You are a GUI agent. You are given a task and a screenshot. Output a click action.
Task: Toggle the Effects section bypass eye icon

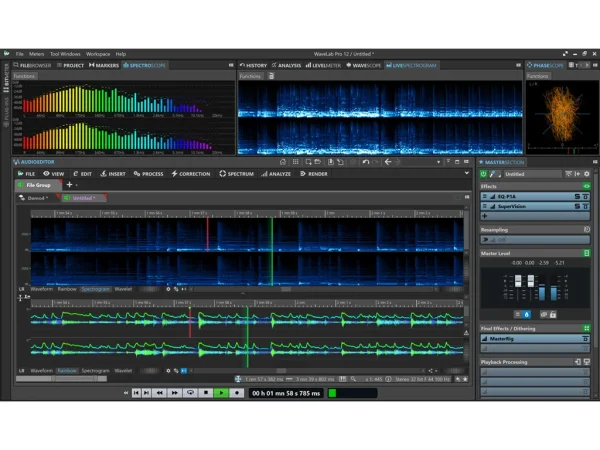point(587,186)
